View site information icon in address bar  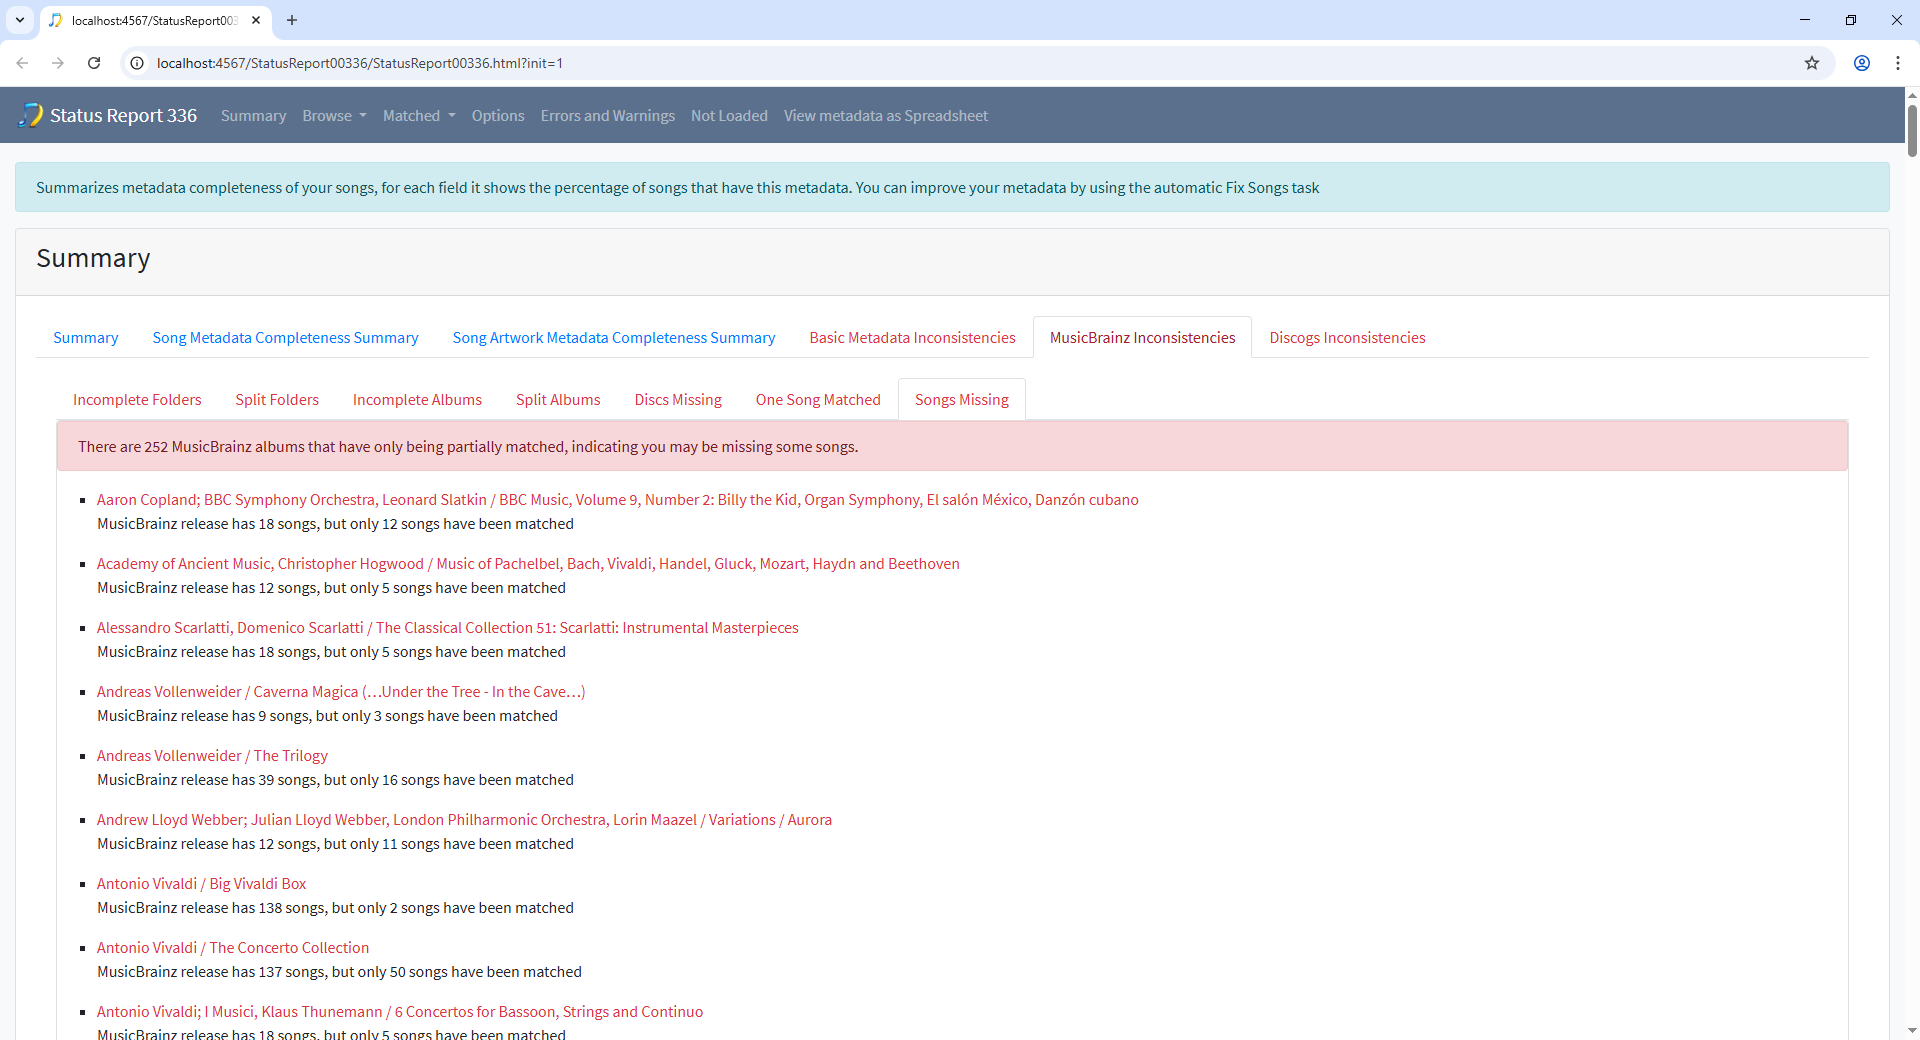(138, 63)
